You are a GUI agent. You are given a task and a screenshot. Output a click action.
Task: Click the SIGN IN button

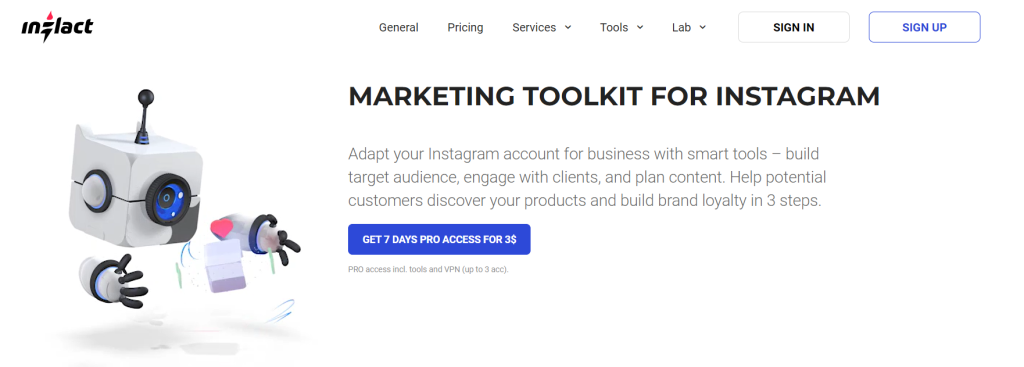[793, 27]
